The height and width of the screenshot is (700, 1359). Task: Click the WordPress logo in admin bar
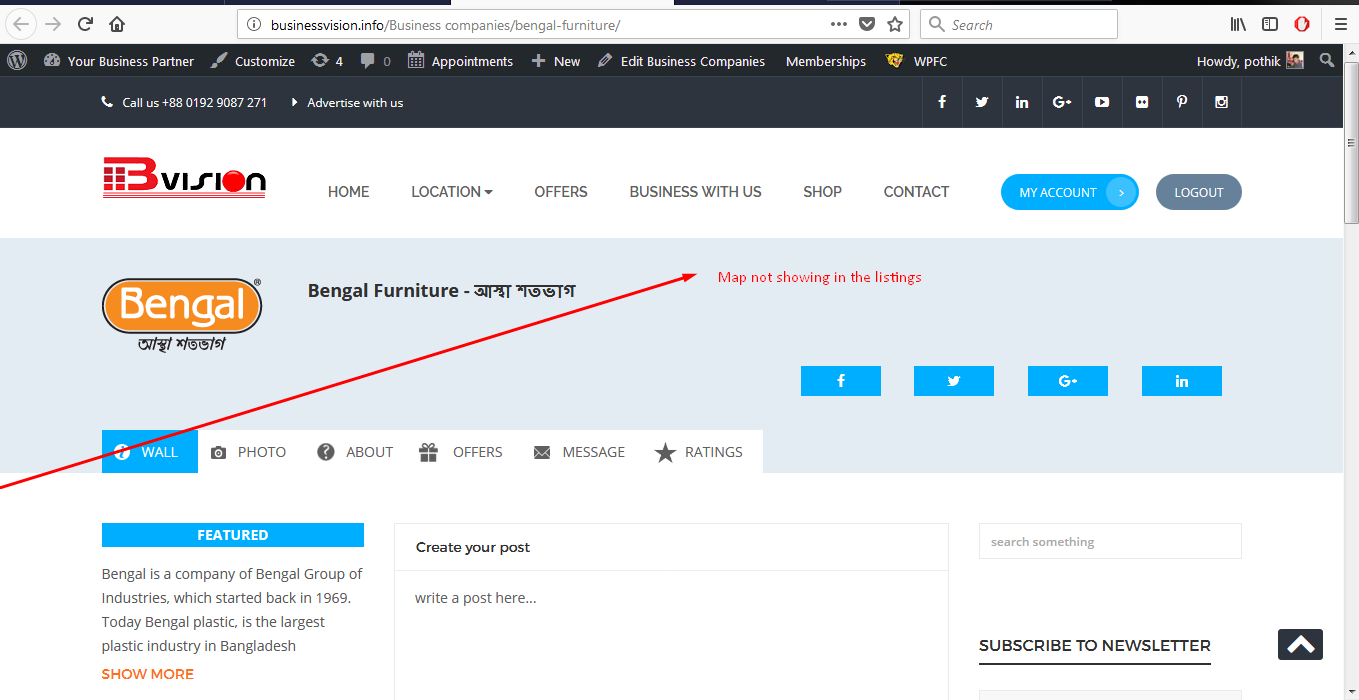pos(17,60)
